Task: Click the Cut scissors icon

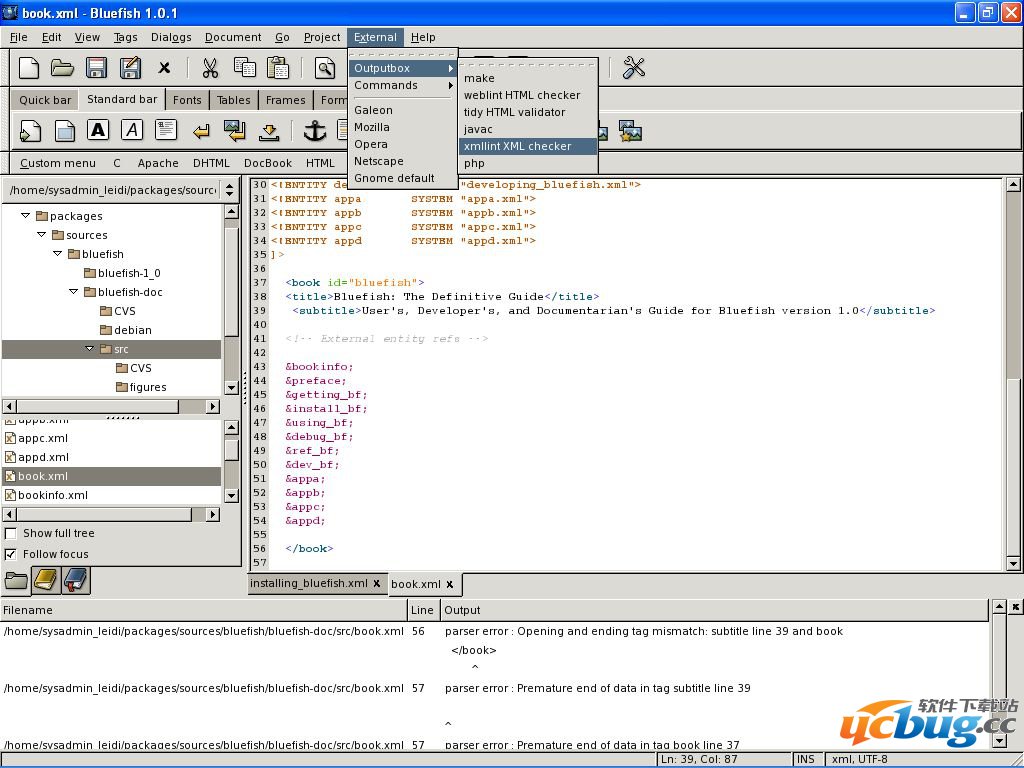Action: [x=210, y=68]
